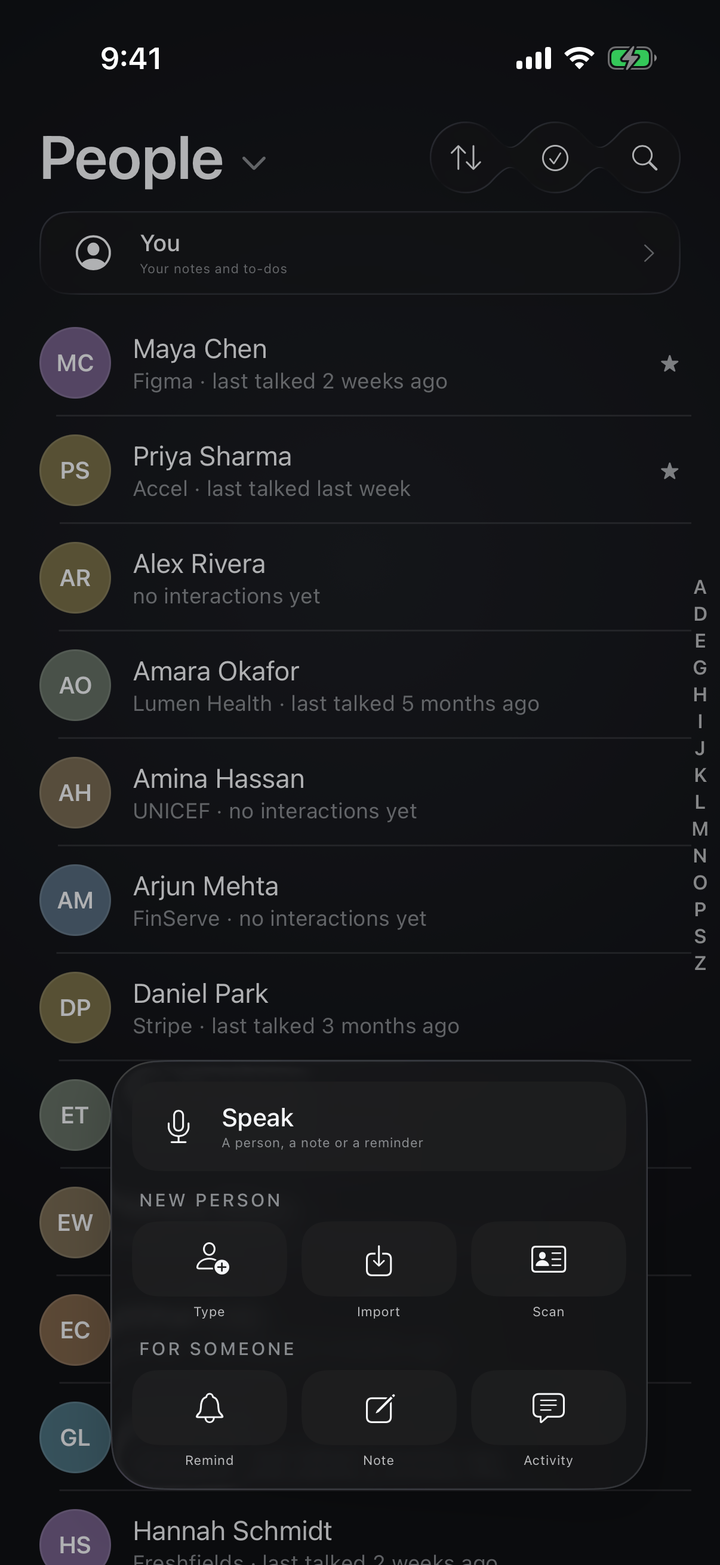The width and height of the screenshot is (720, 1565).
Task: Choose the Import contact icon
Action: click(x=379, y=1259)
